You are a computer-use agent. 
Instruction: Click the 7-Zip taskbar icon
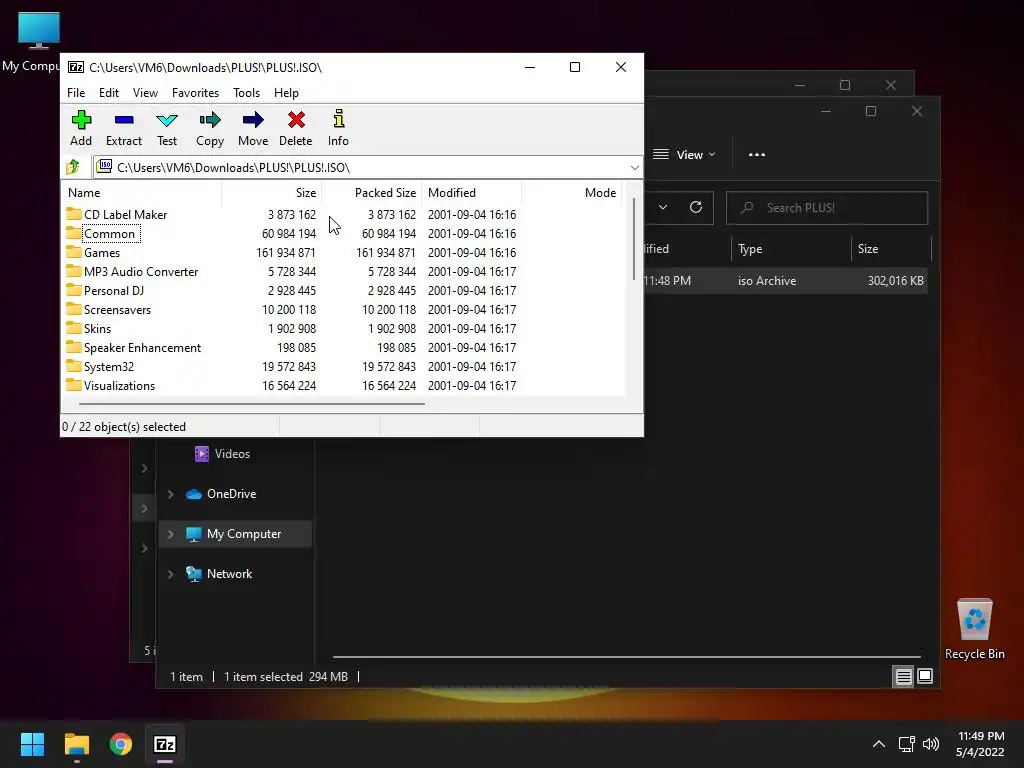coord(165,744)
